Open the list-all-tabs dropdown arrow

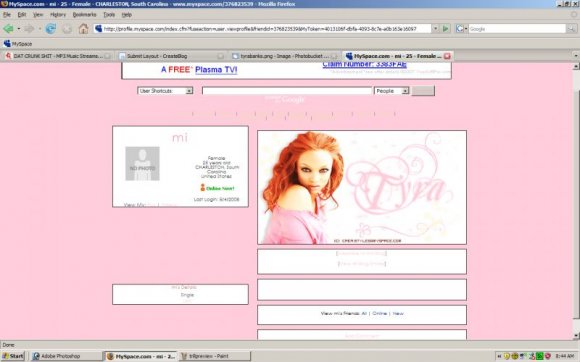tap(576, 56)
